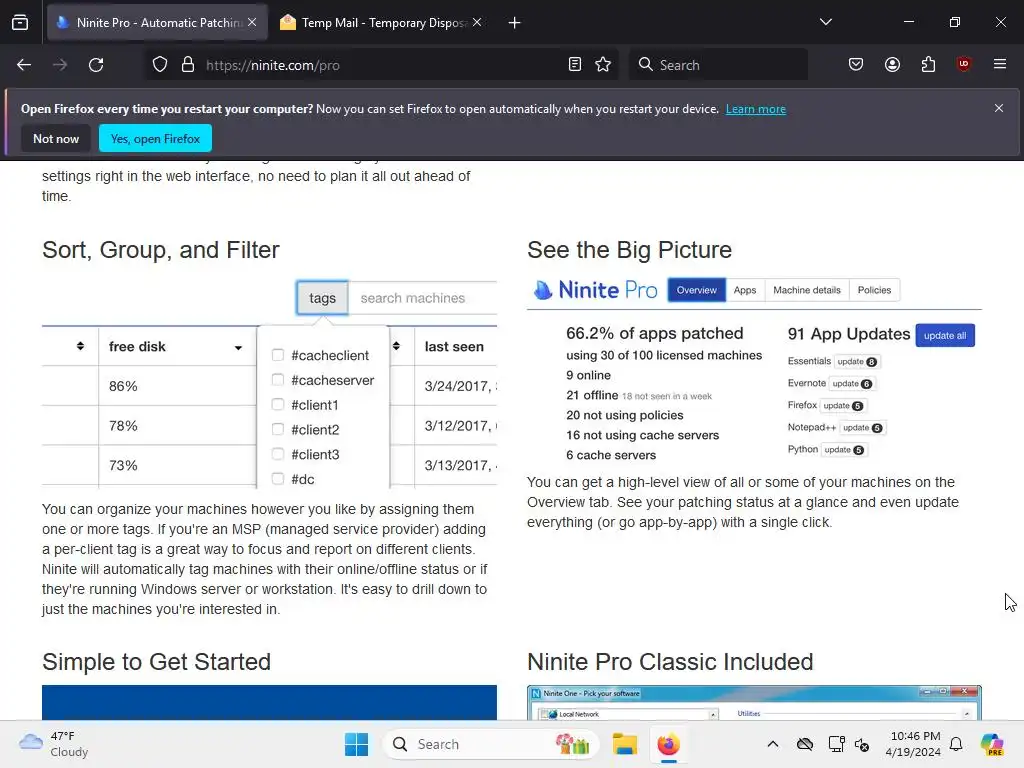
Task: Select the Apps tab in Ninite Pro
Action: click(x=744, y=290)
